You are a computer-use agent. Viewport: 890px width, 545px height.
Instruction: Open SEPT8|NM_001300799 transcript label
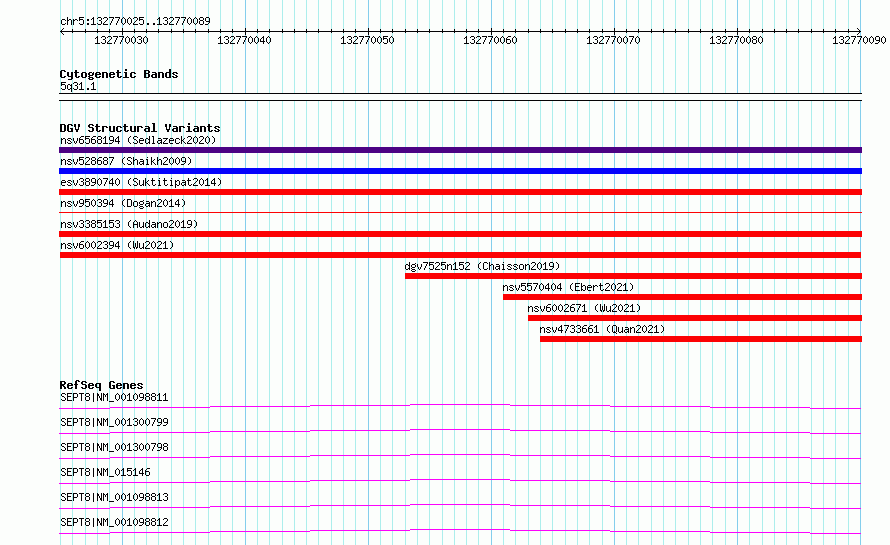click(114, 422)
